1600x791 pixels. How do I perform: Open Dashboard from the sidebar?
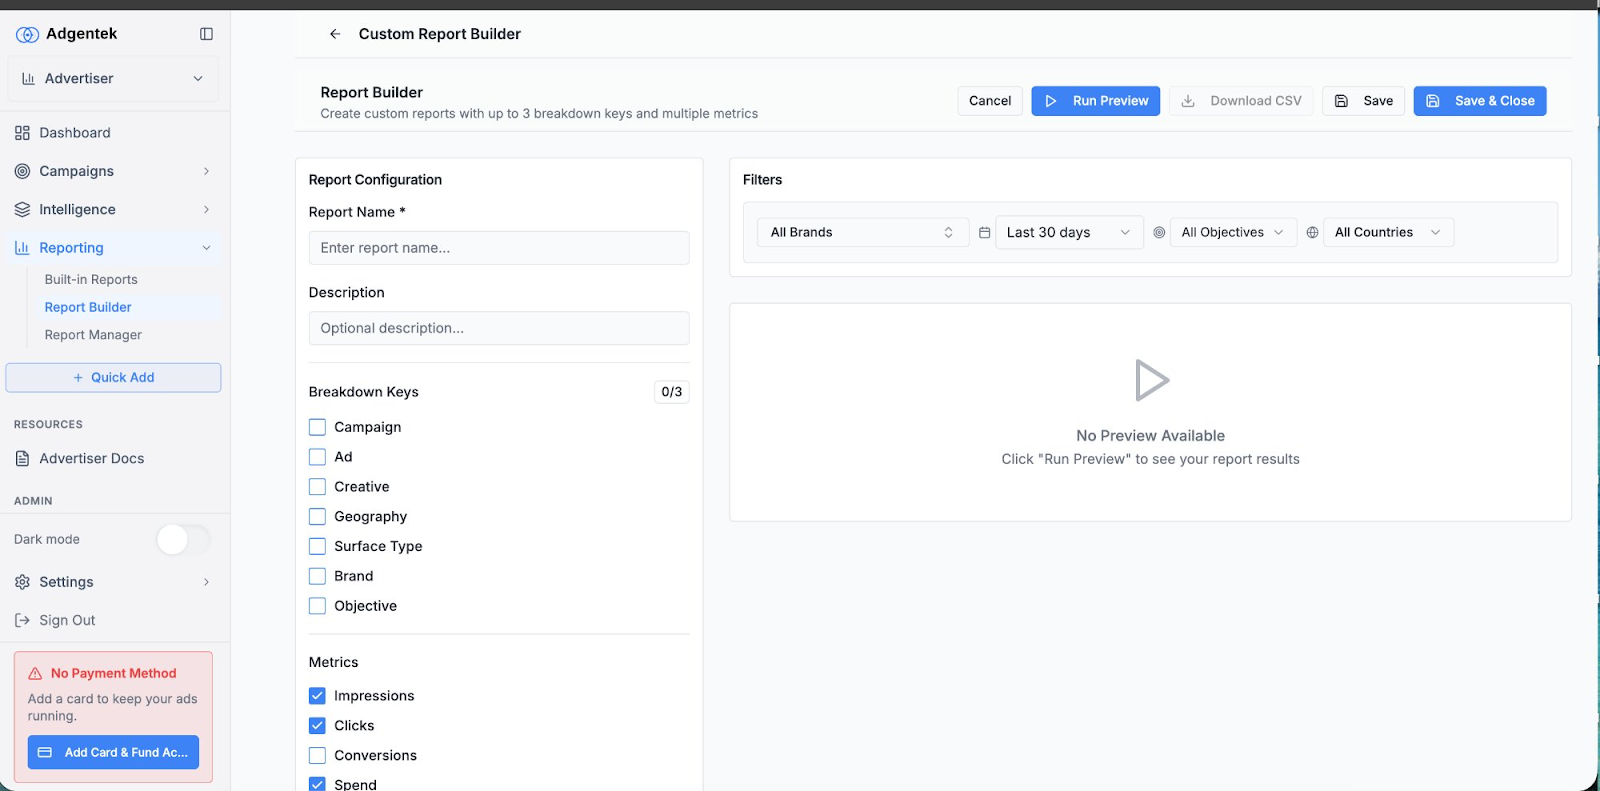click(x=75, y=133)
